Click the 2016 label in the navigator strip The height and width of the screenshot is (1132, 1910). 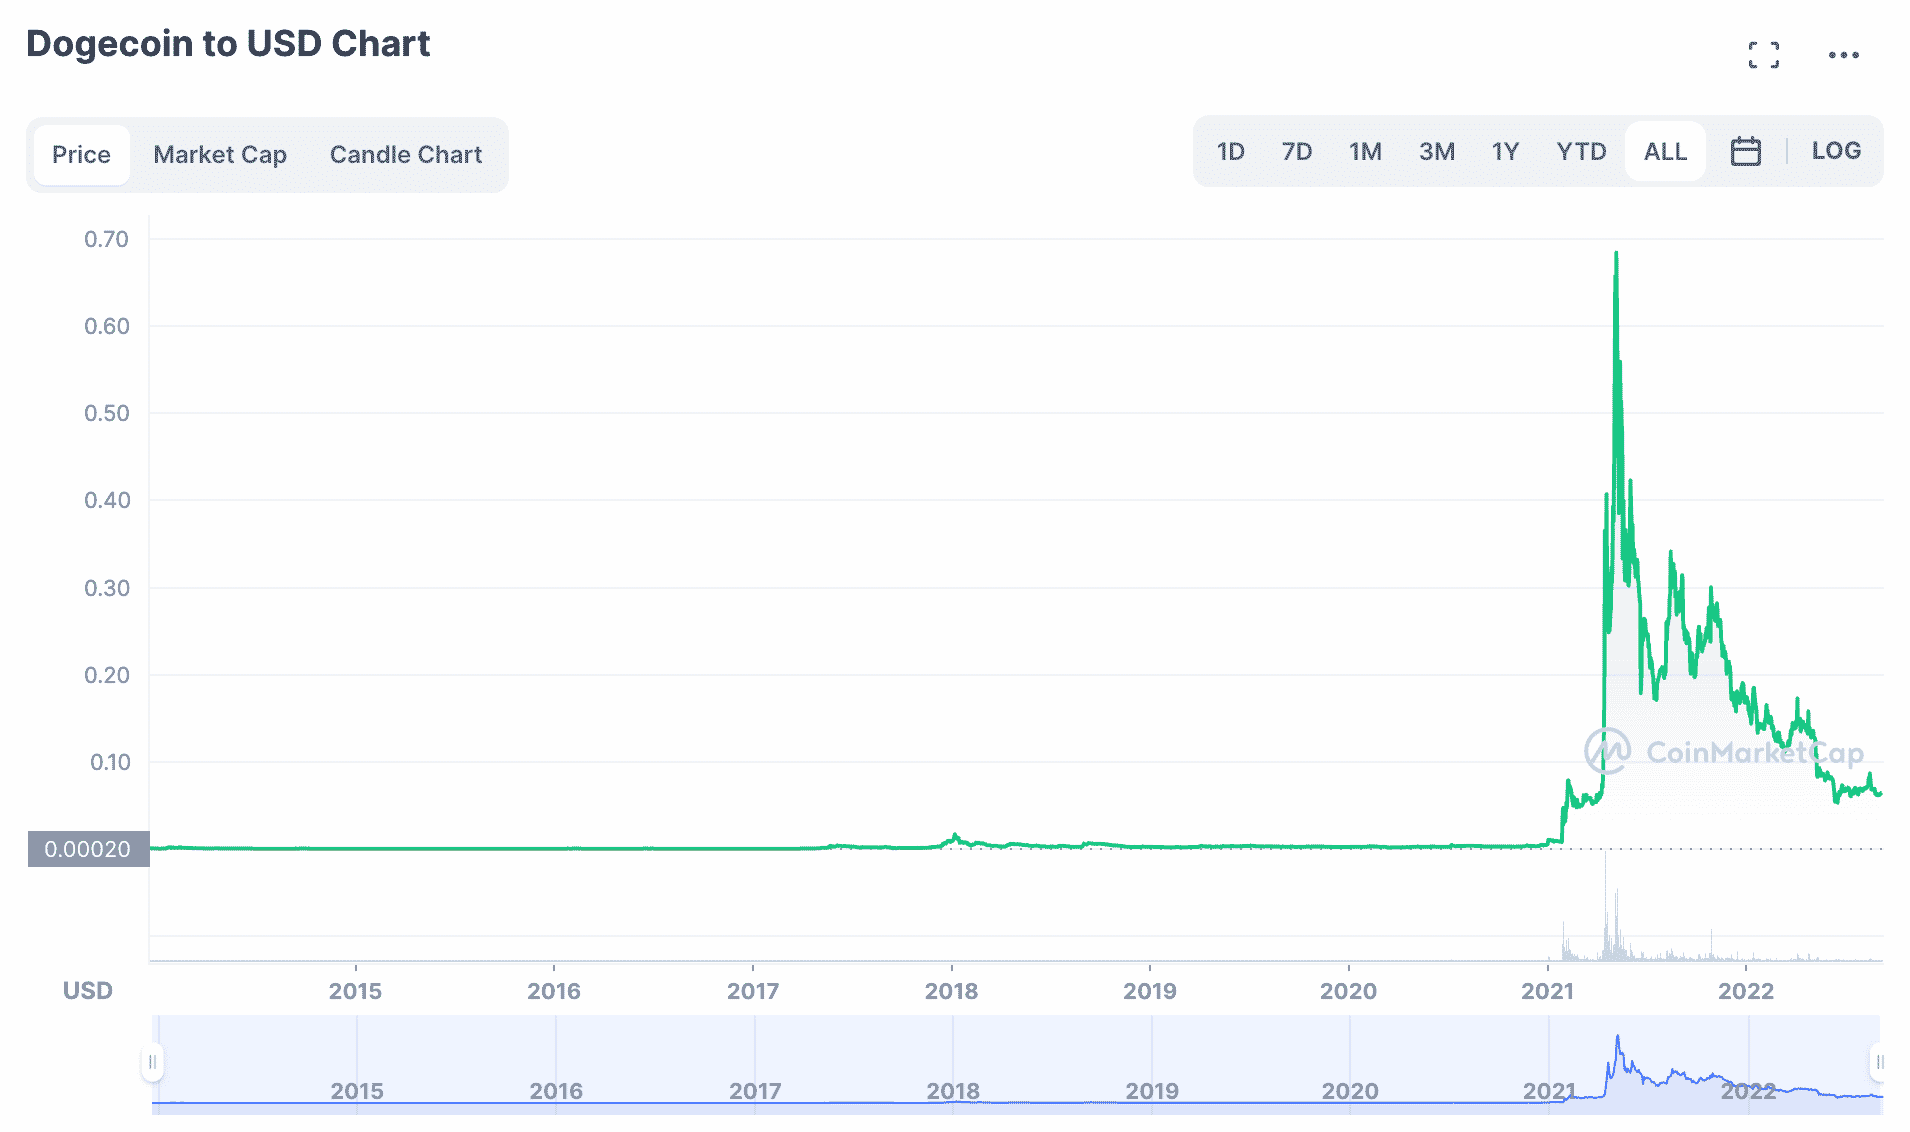556,1091
